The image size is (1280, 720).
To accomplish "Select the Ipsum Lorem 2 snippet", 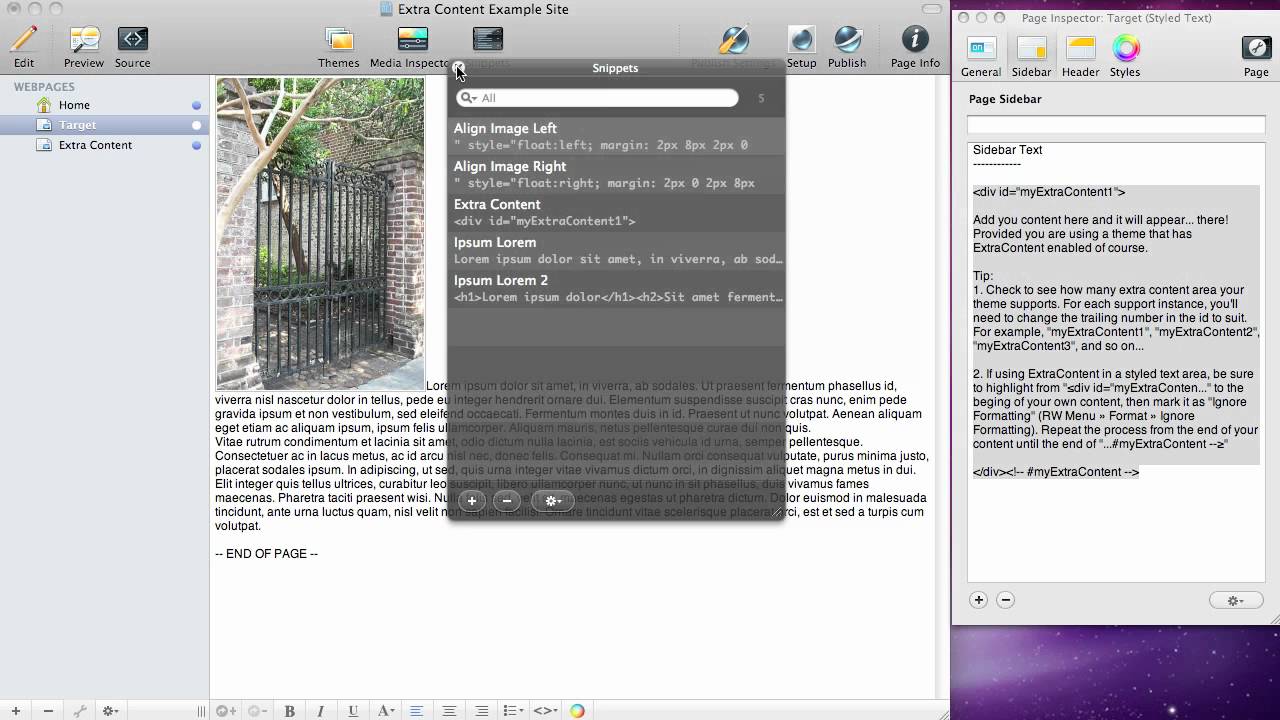I will pyautogui.click(x=616, y=288).
